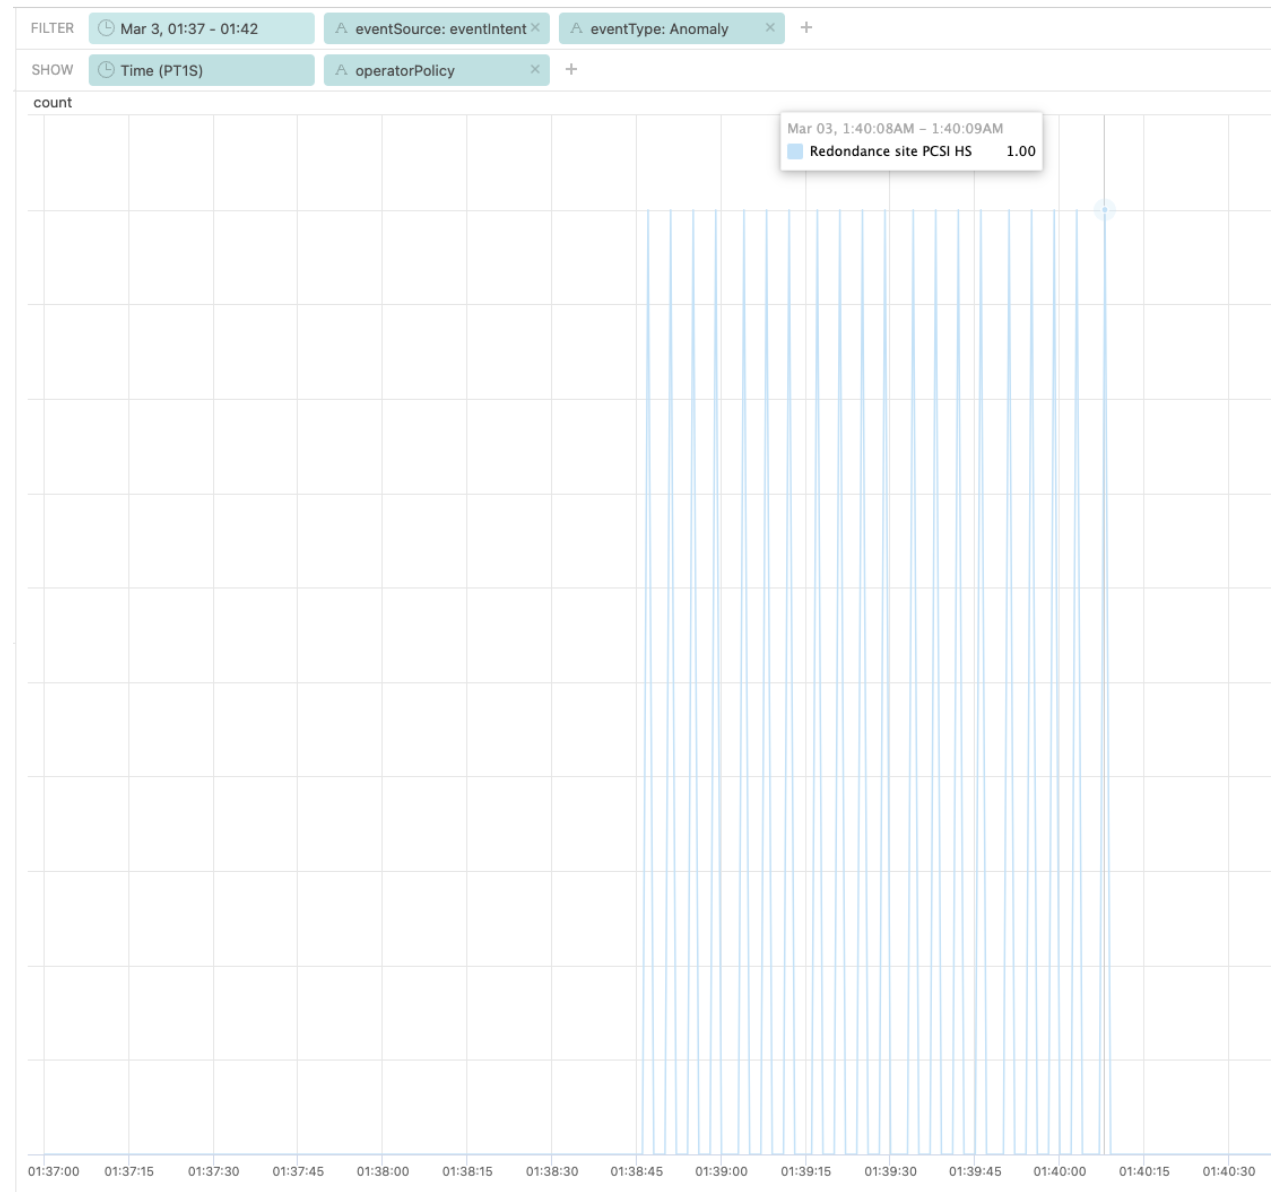Remove the eventType: Anomaly filter
This screenshot has width=1288, height=1192.
(770, 28)
